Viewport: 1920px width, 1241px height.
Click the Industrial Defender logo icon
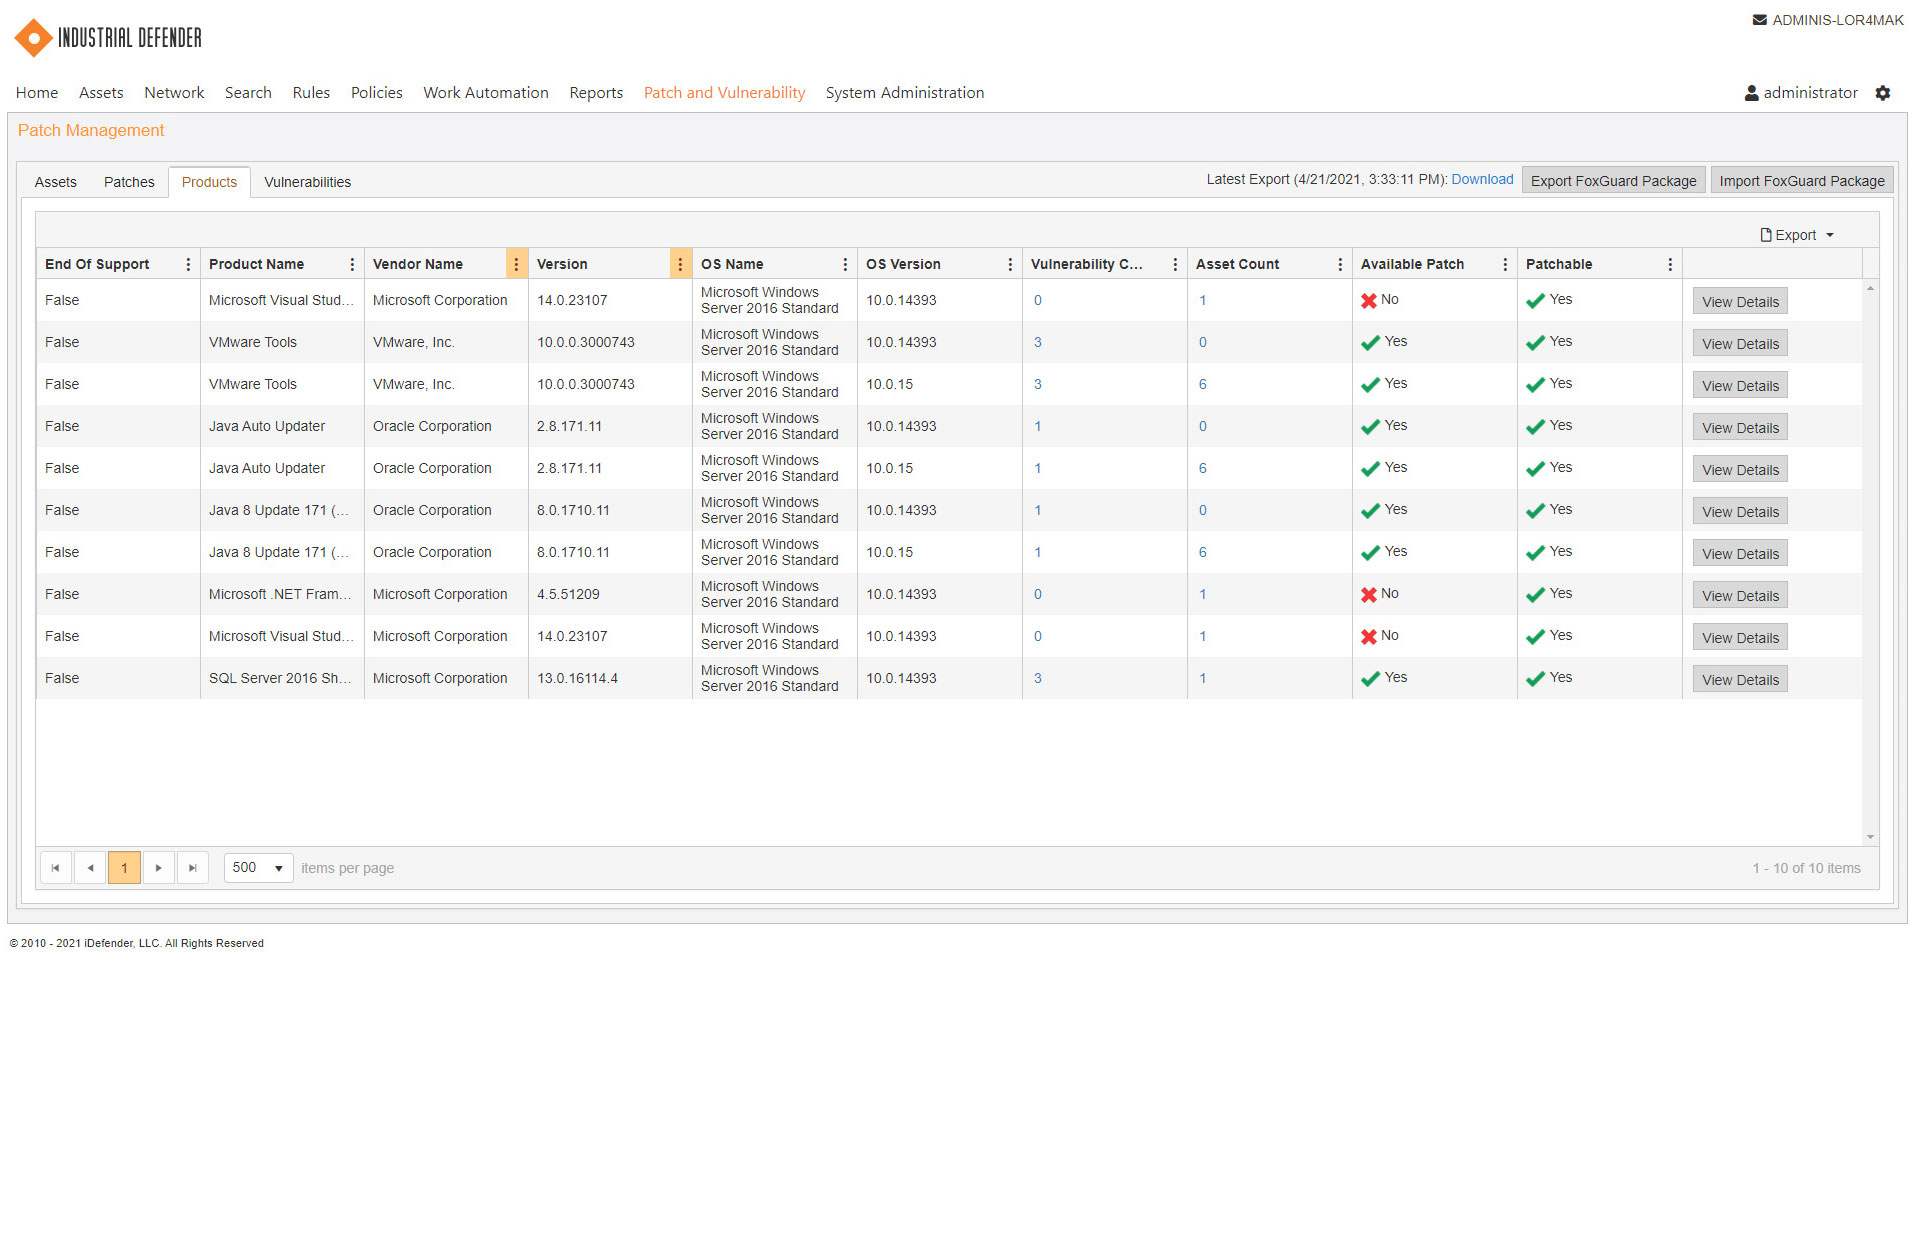[32, 37]
